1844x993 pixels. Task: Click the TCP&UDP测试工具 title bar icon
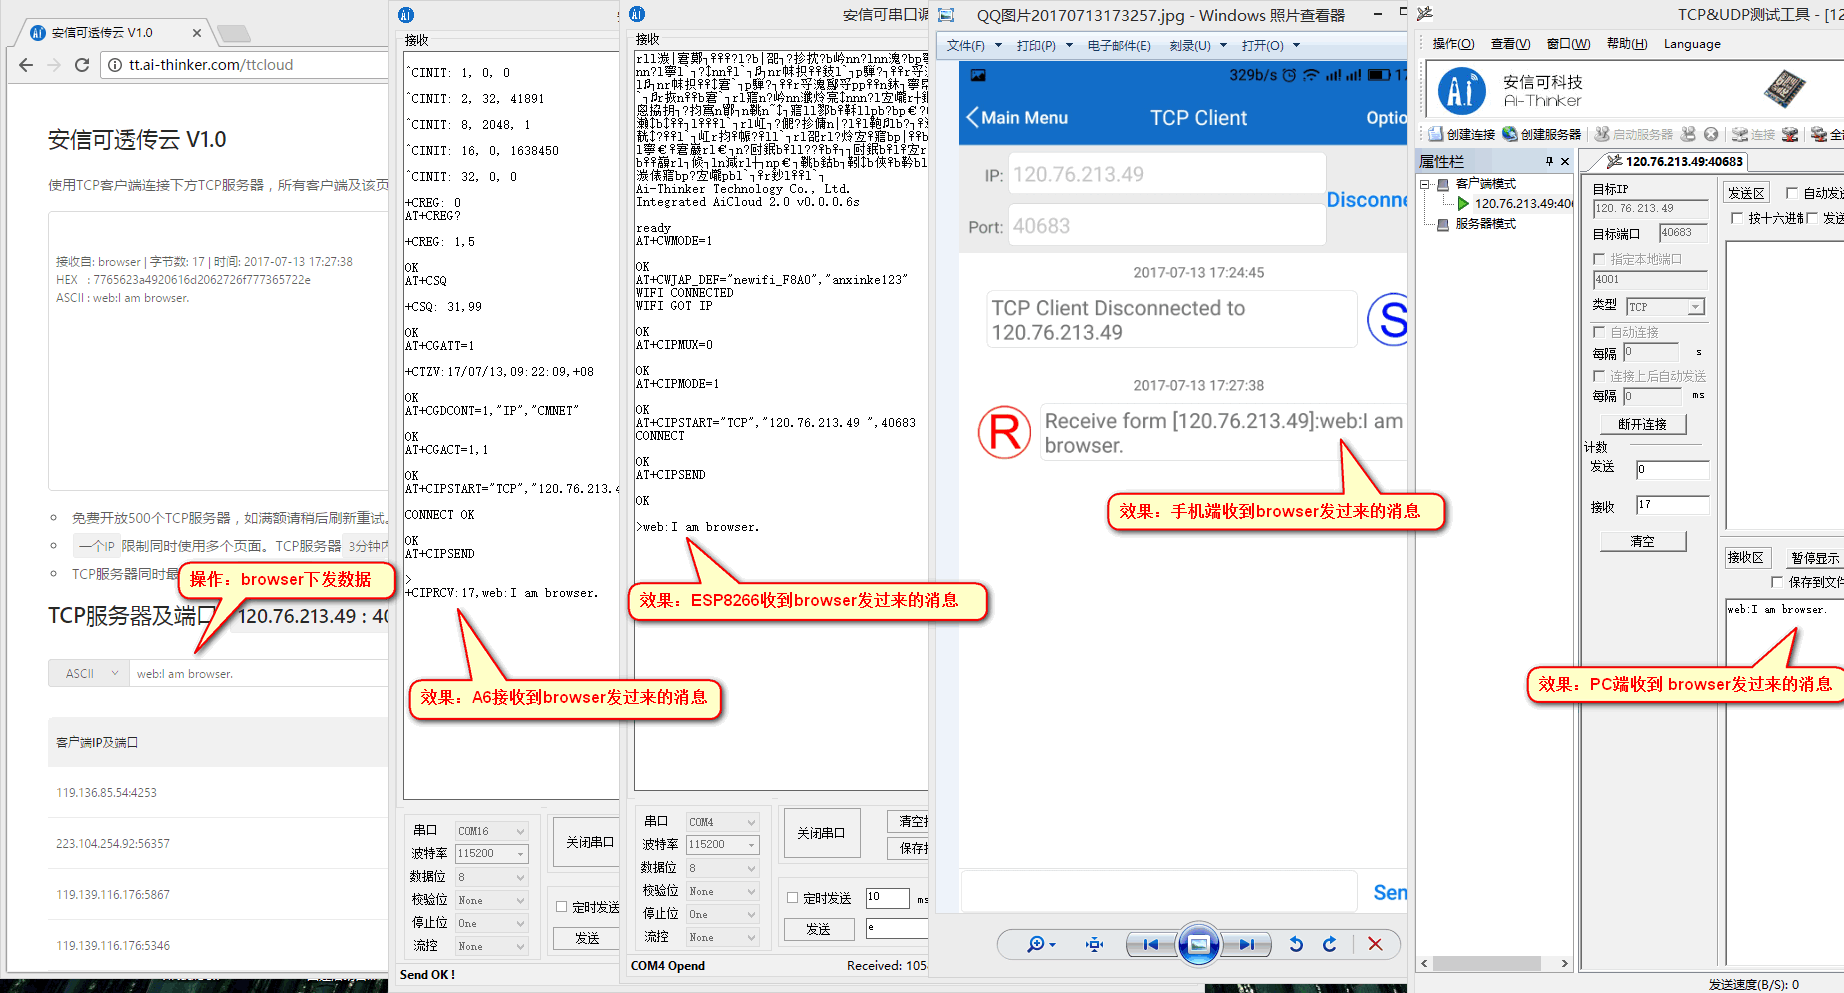tap(1425, 14)
